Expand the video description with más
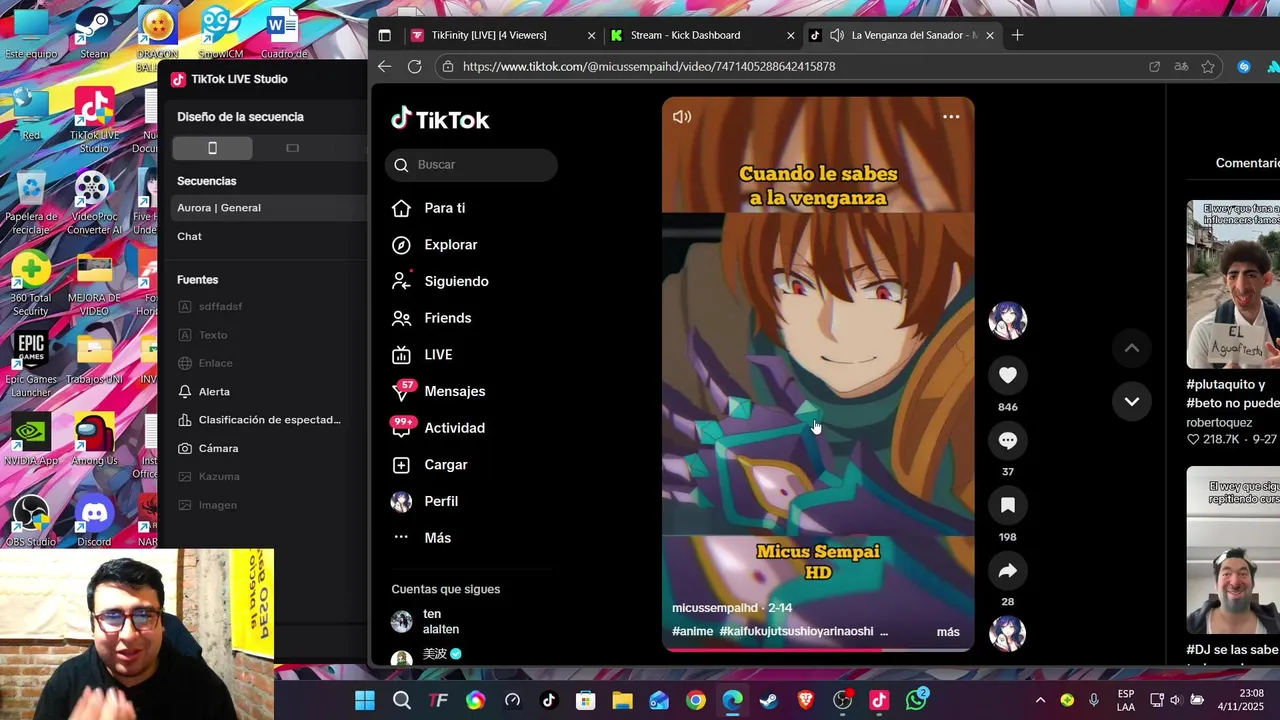 click(x=948, y=632)
